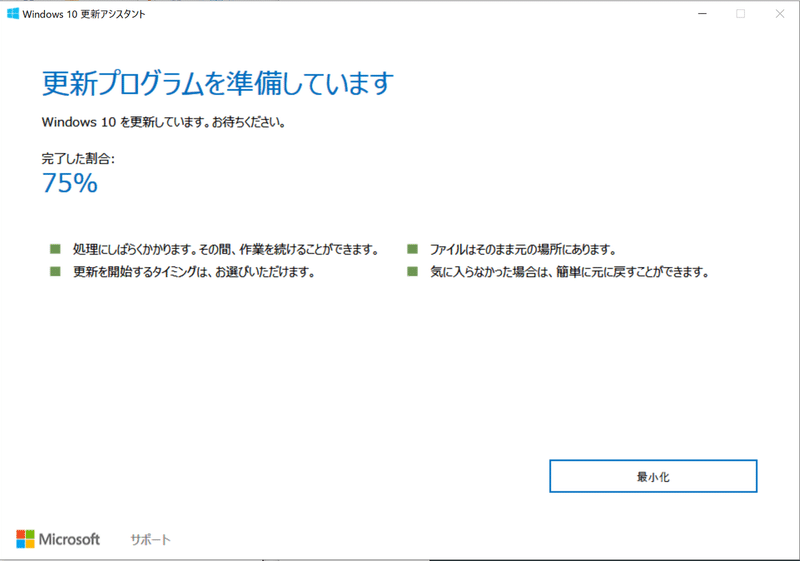Click the disabled maximize button
The width and height of the screenshot is (800, 561).
[740, 14]
